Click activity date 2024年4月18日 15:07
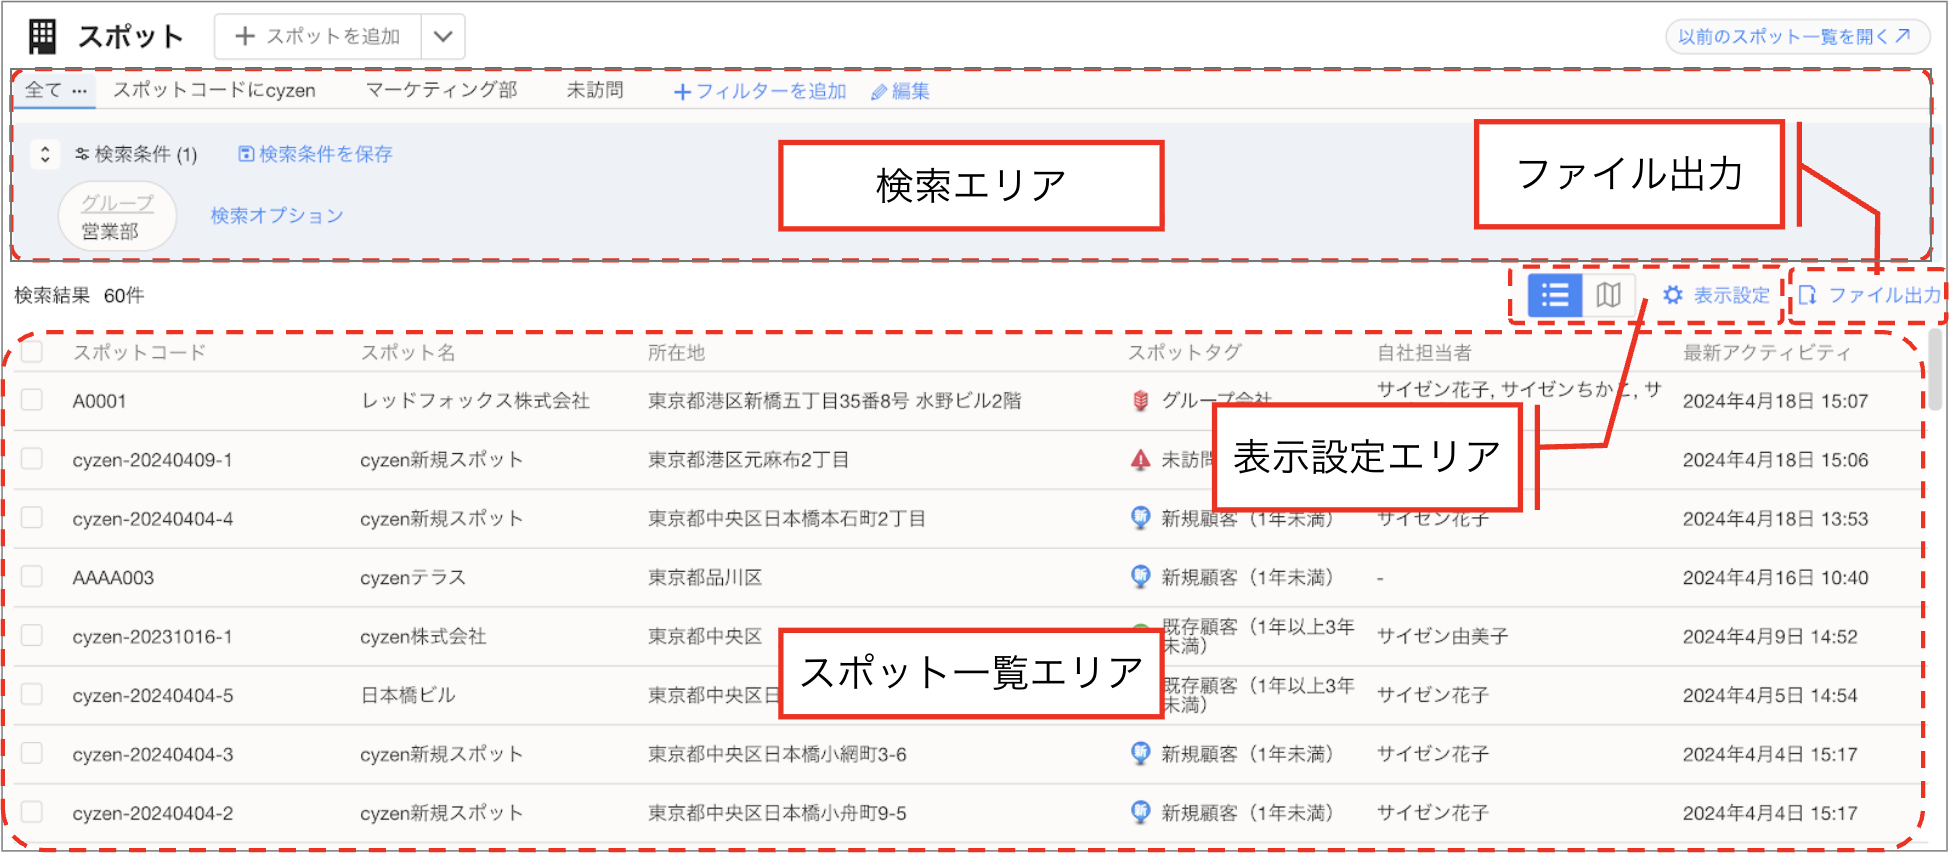 click(x=1775, y=401)
